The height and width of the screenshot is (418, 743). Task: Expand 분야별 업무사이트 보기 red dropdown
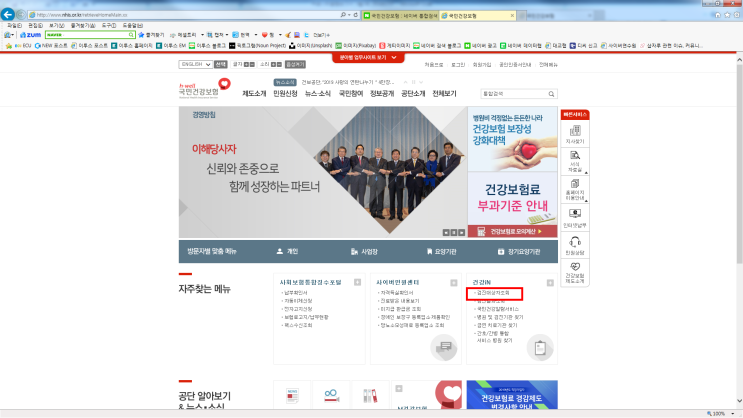point(368,57)
